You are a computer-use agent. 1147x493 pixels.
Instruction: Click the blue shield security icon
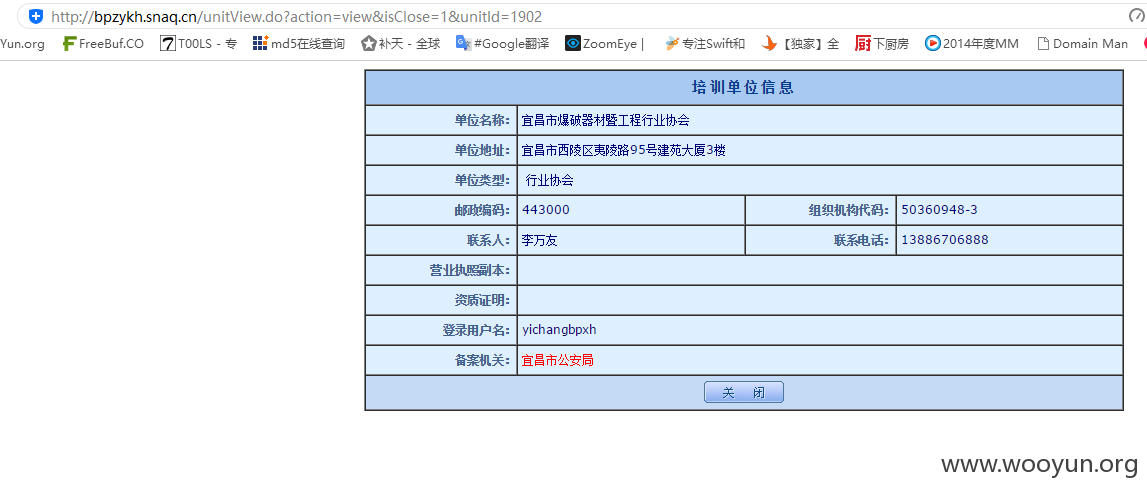(x=35, y=15)
